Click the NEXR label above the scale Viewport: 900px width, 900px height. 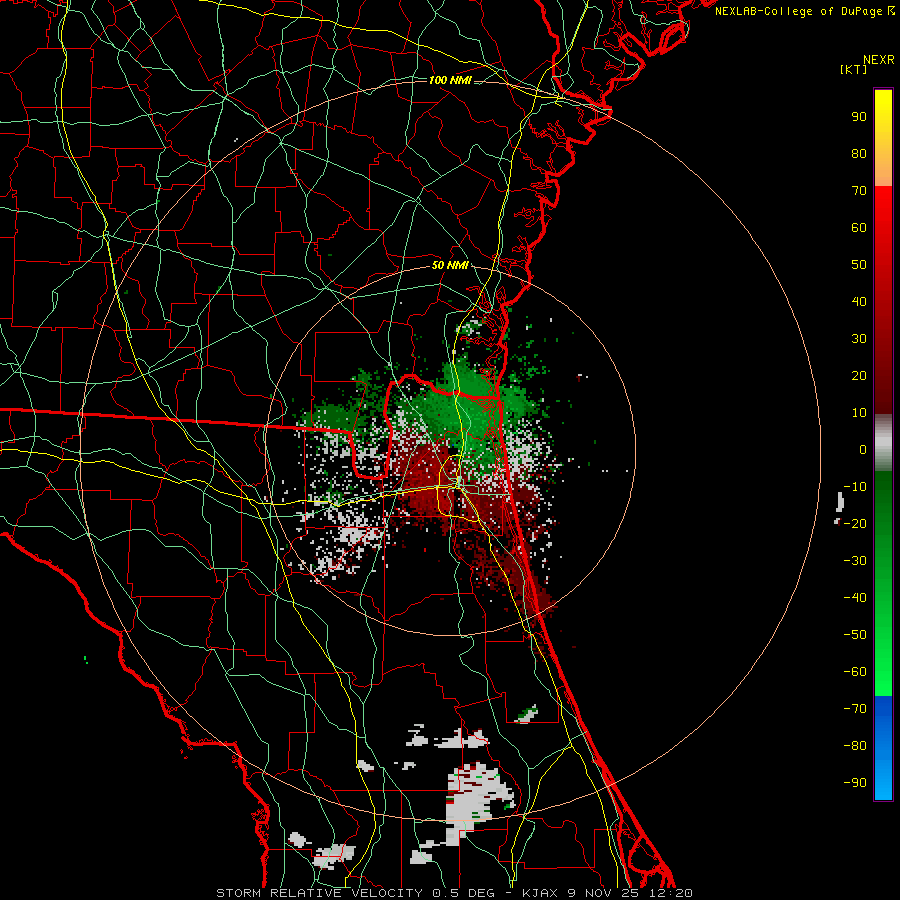point(879,60)
